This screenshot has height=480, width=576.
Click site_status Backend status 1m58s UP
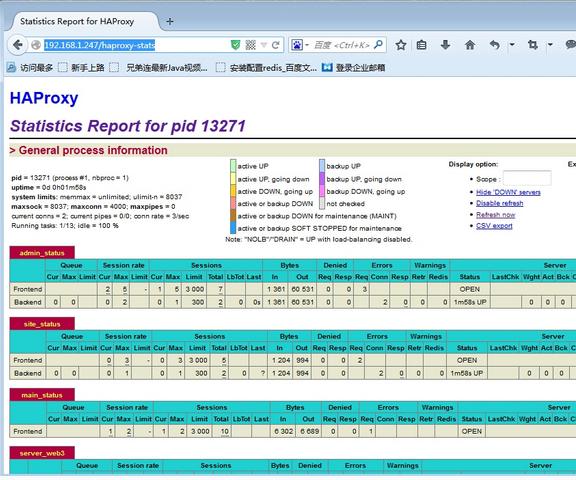467,373
